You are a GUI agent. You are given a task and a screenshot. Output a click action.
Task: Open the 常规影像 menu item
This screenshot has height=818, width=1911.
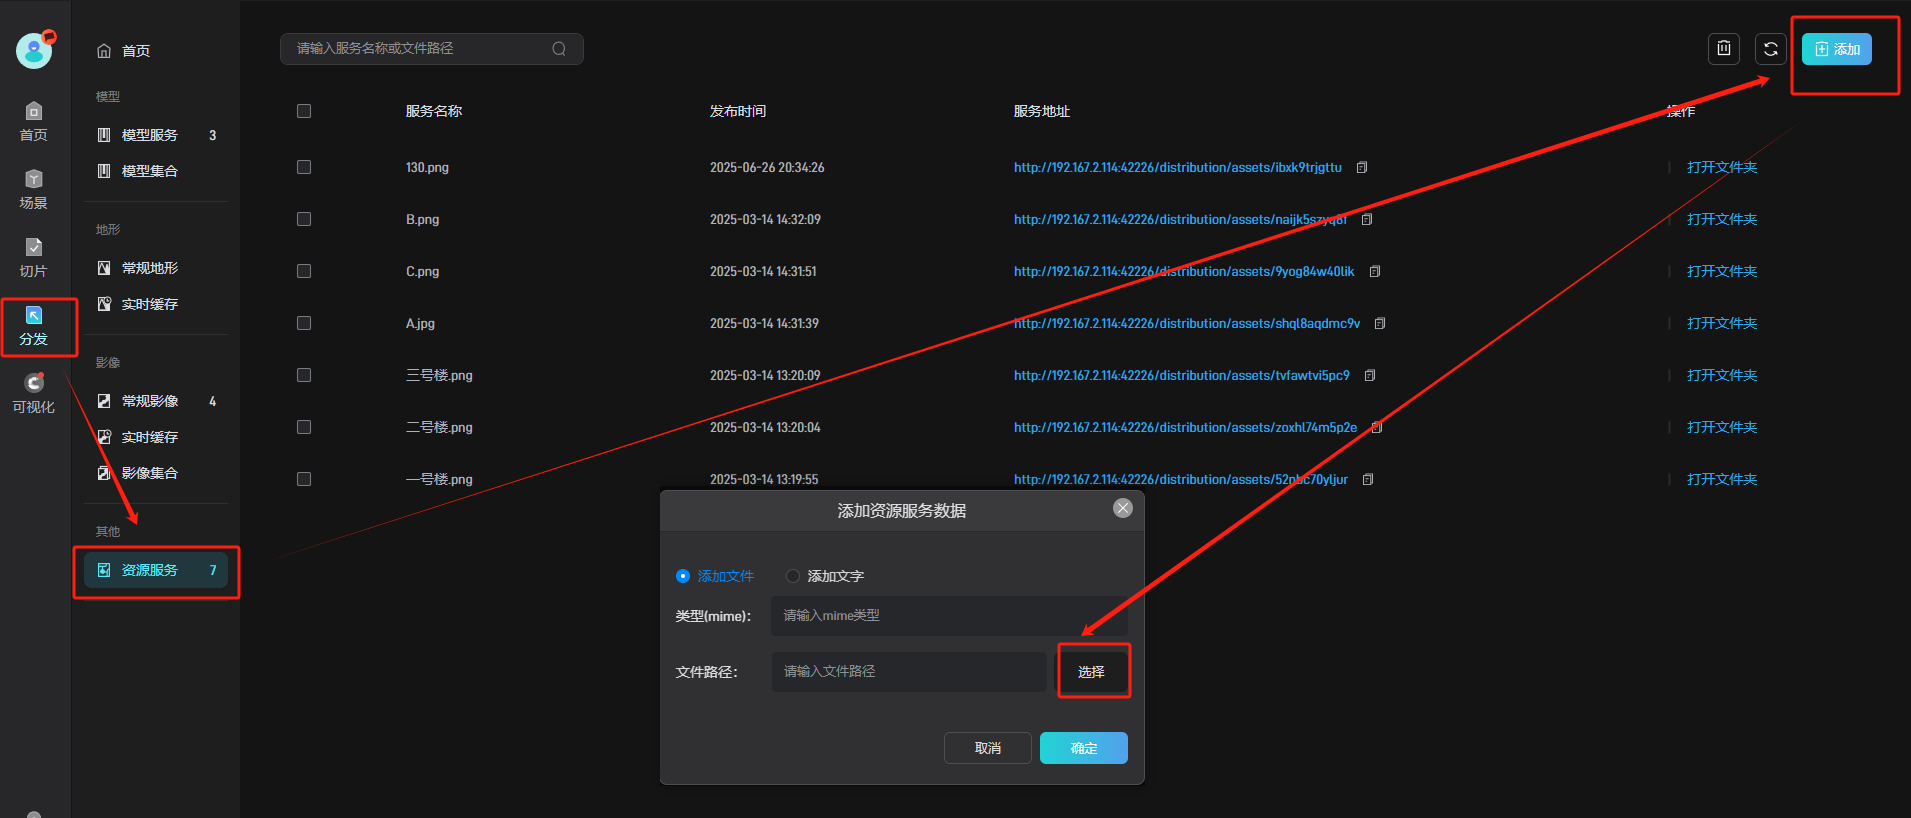156,401
